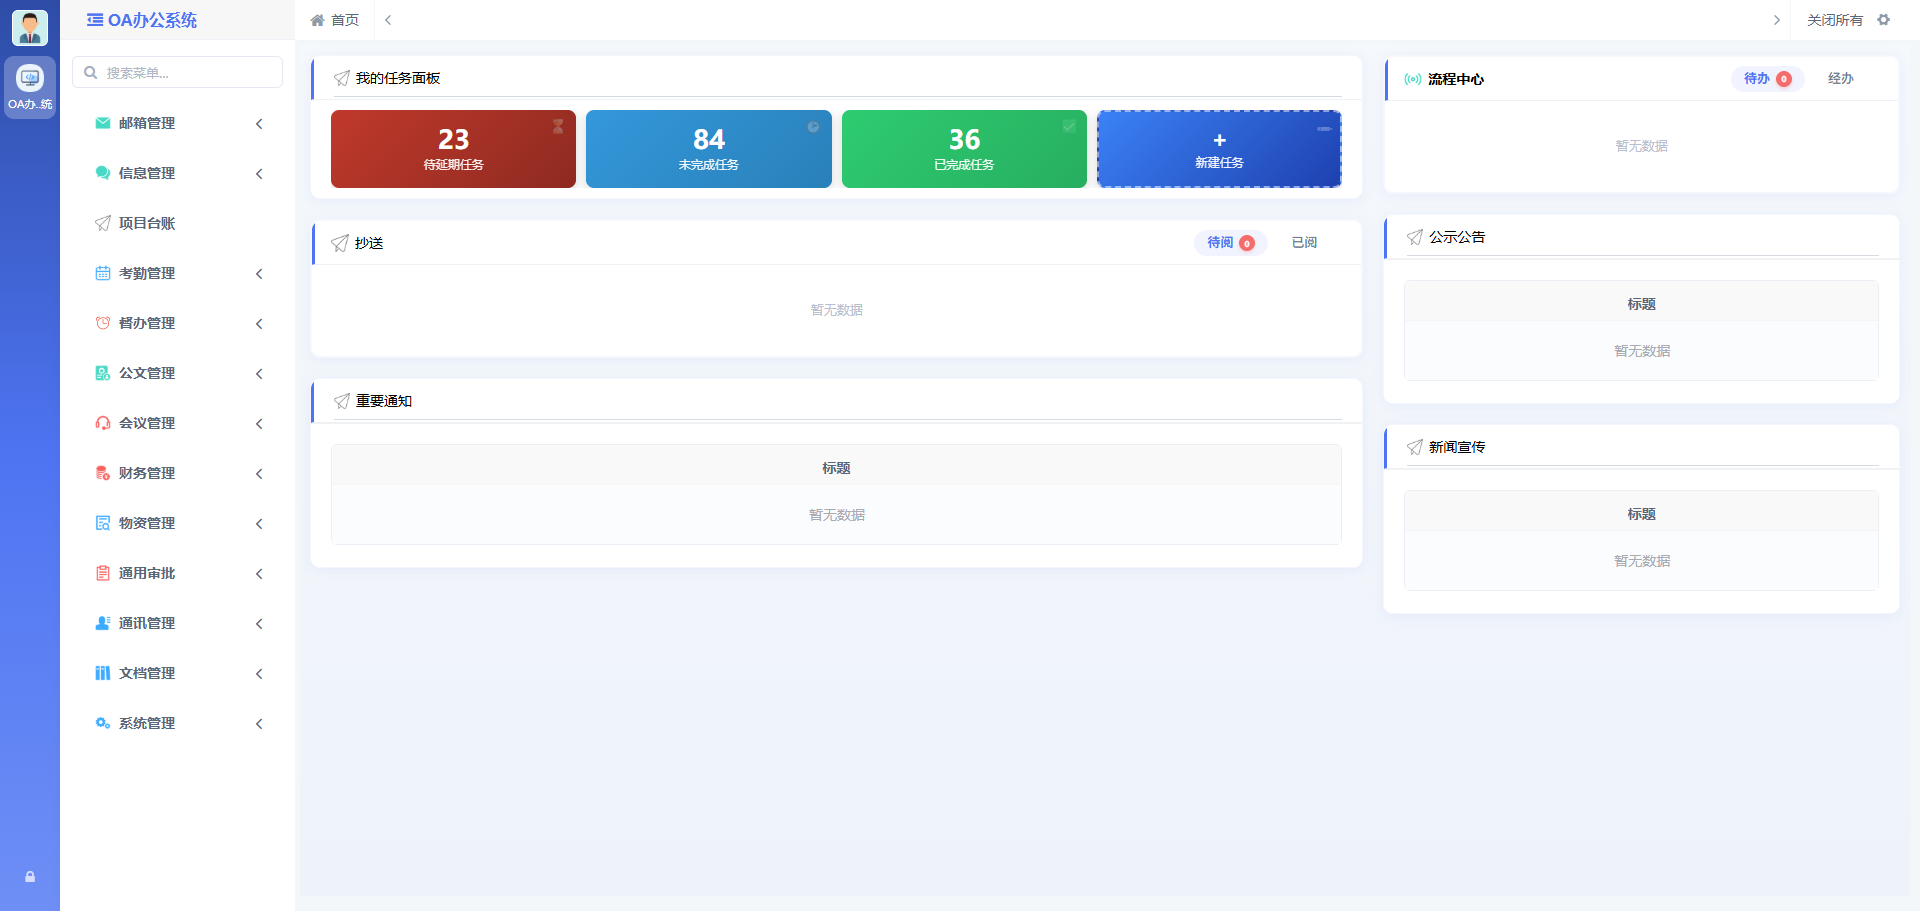Viewport: 1920px width, 911px height.
Task: Click the 通讯管理 contacts icon
Action: [103, 623]
